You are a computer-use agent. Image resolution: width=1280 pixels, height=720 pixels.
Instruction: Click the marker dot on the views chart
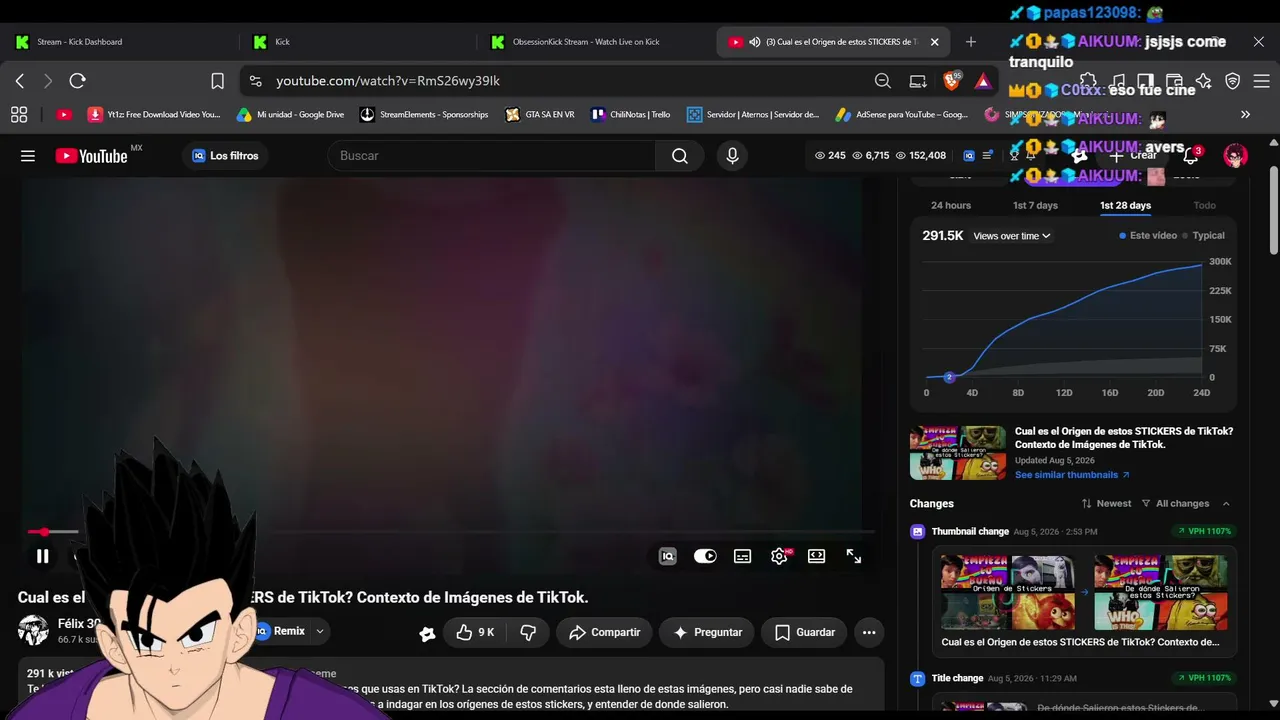pos(949,377)
